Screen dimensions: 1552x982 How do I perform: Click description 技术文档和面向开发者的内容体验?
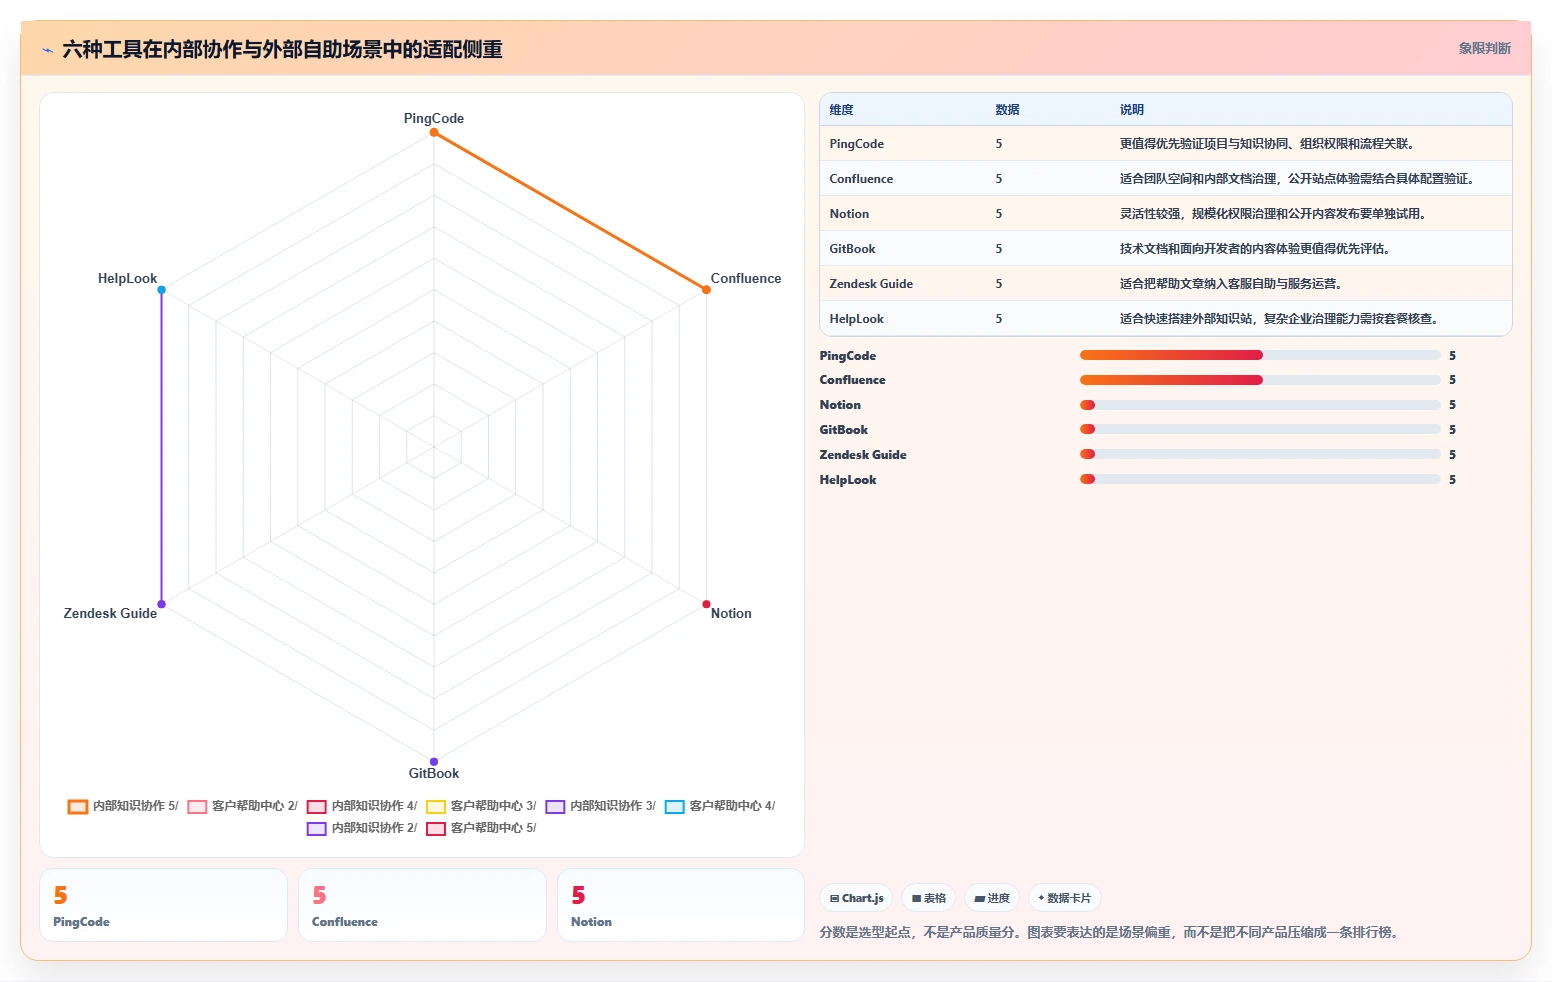coord(1254,249)
